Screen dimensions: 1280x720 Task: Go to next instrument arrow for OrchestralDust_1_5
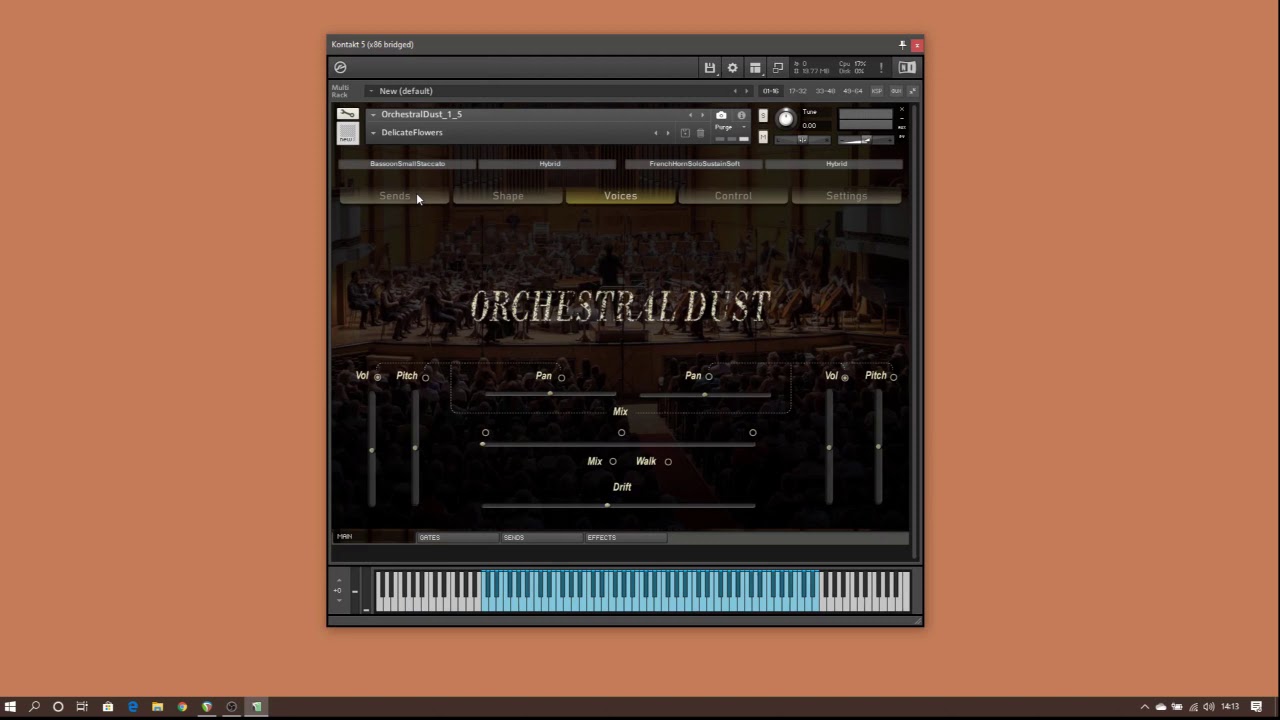(x=702, y=115)
